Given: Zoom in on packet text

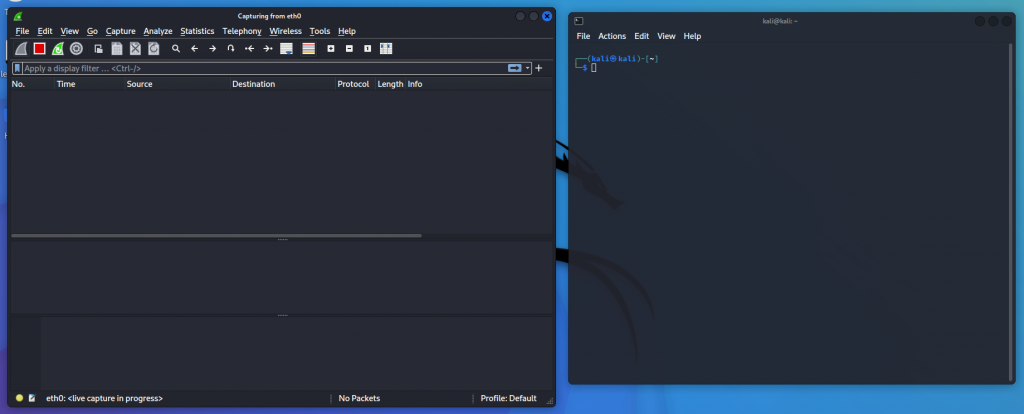Looking at the screenshot, I should coord(331,48).
